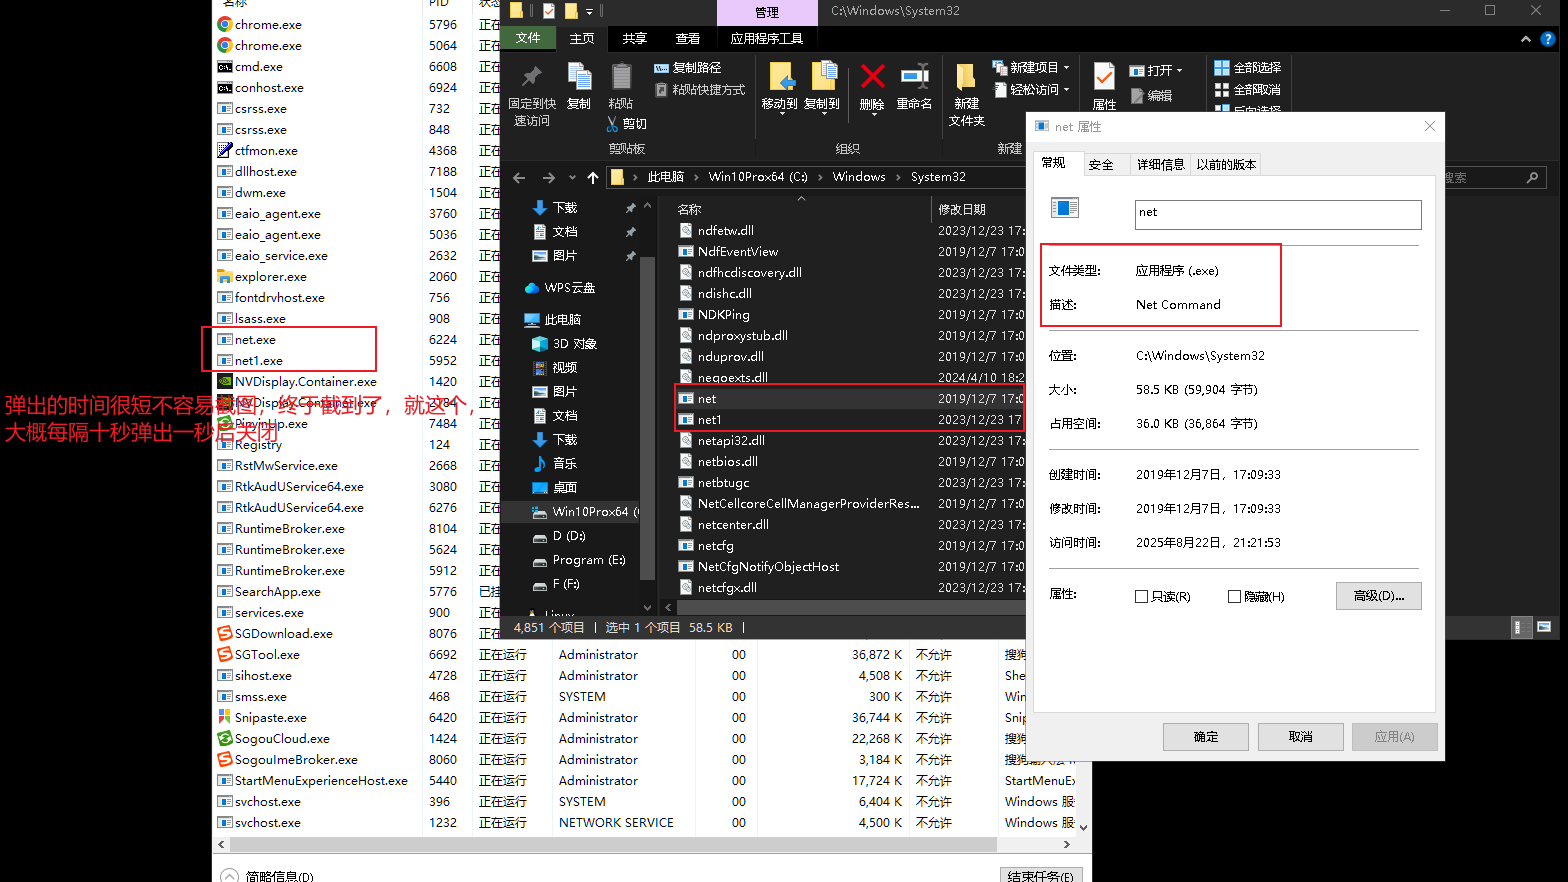Collapse the ribbon with the chevron

pos(1525,39)
